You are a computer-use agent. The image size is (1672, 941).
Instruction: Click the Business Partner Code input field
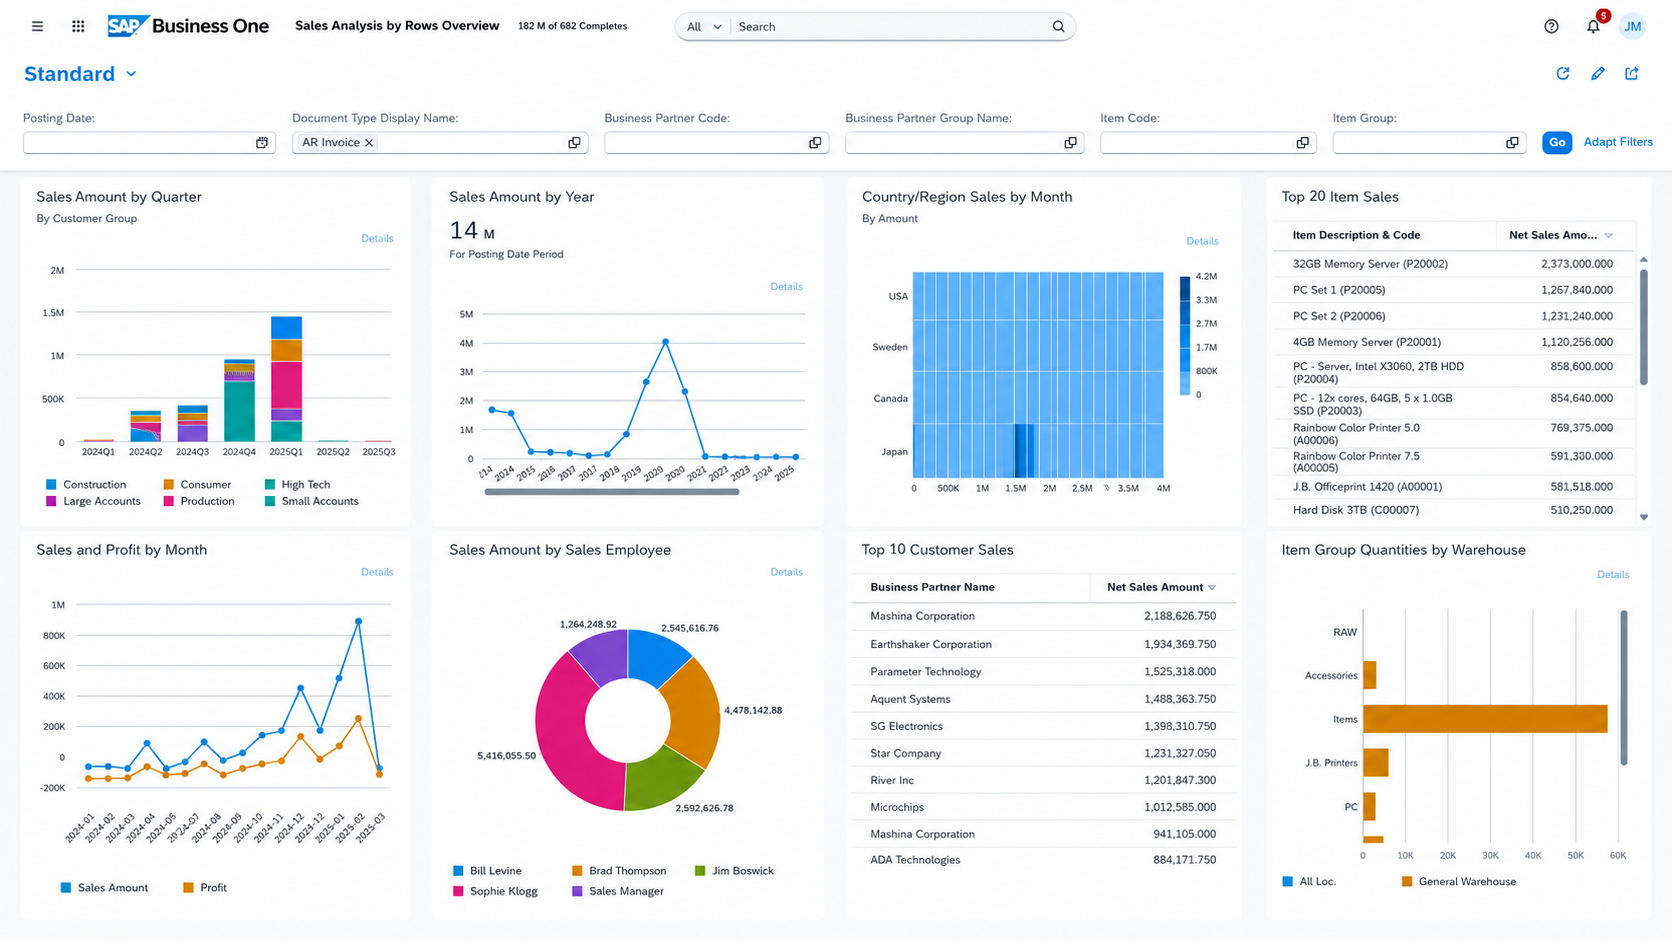[x=716, y=143]
